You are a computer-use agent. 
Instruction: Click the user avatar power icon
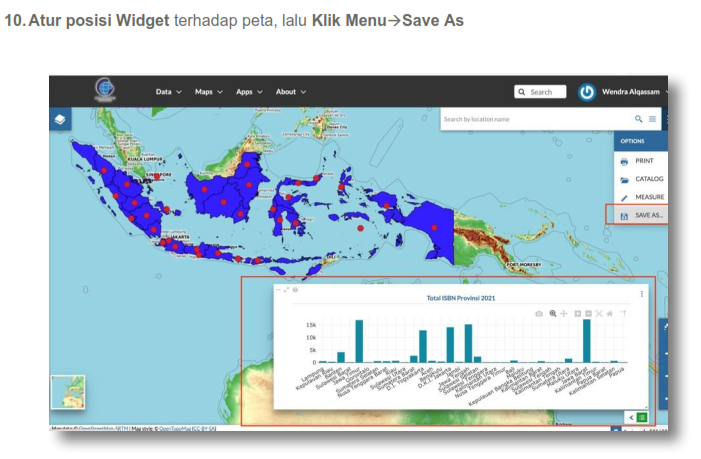click(x=587, y=92)
